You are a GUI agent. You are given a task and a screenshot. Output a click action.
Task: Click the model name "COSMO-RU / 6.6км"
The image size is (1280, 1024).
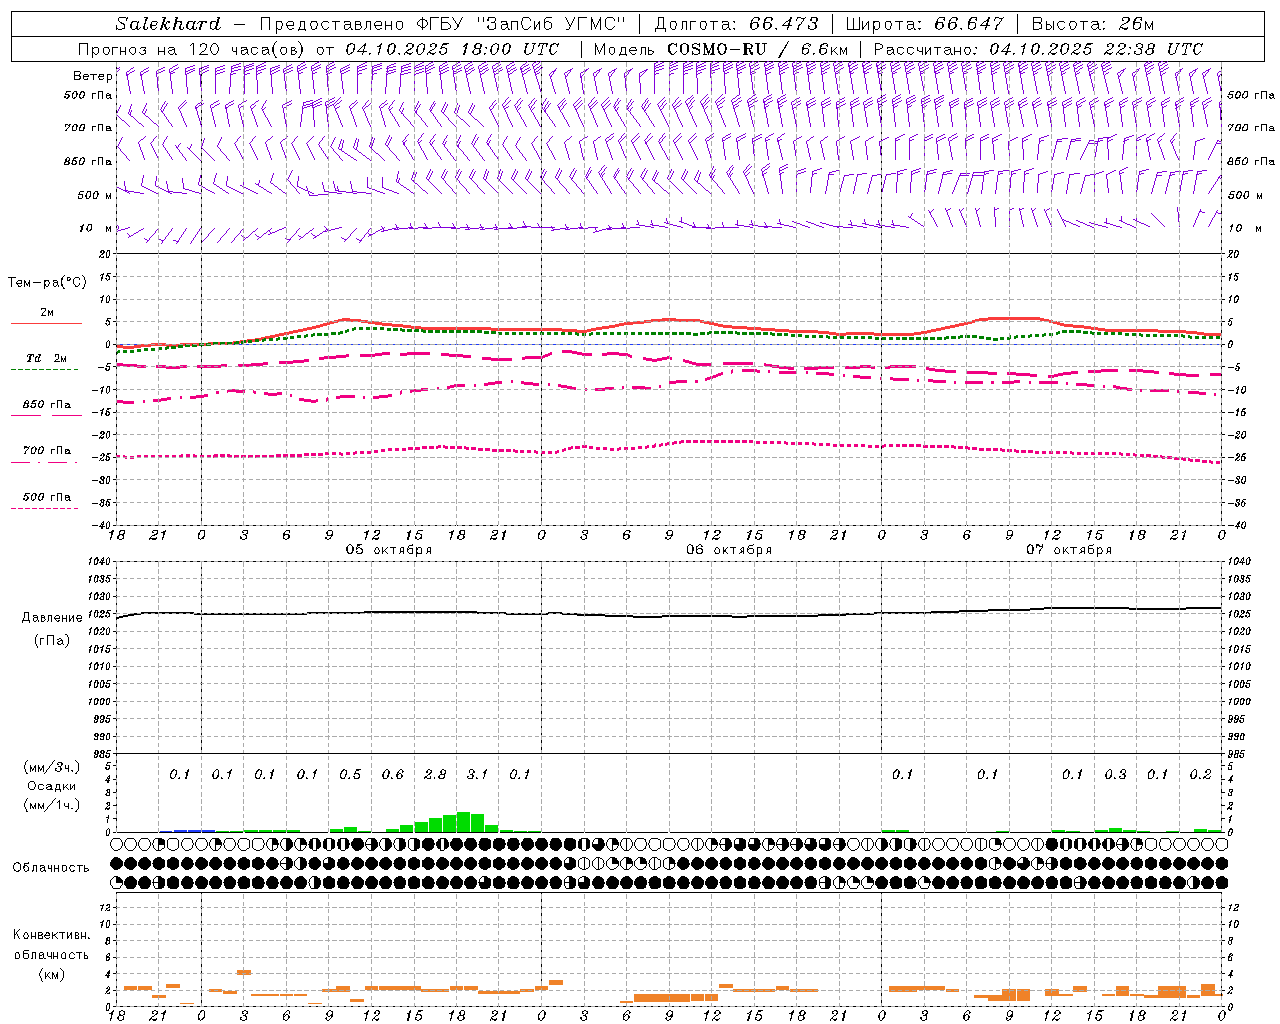(757, 49)
